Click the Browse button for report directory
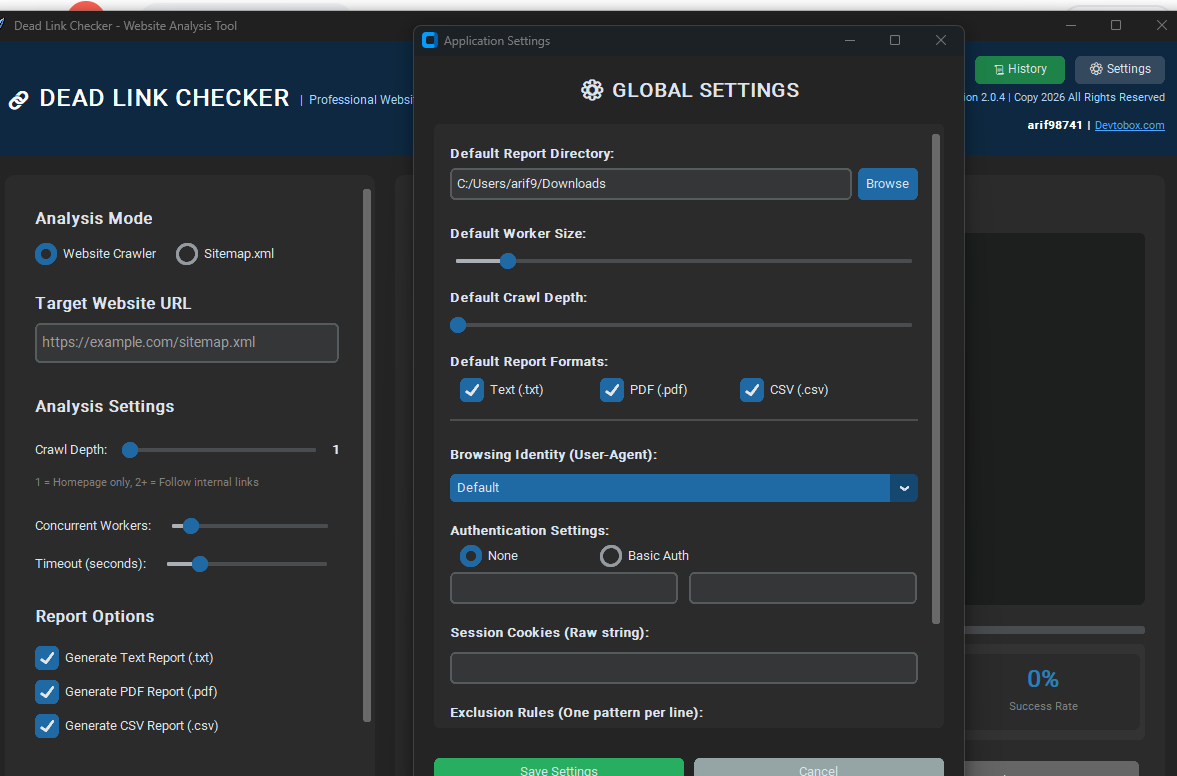 click(887, 183)
